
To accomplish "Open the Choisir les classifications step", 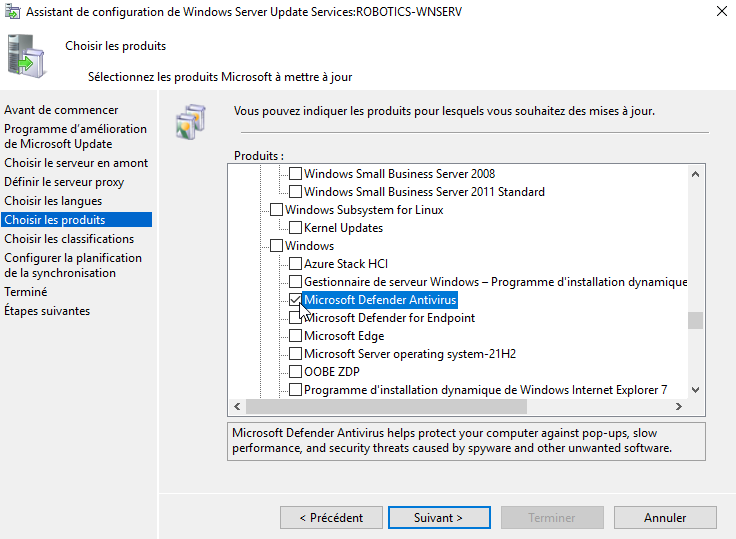I will pyautogui.click(x=69, y=239).
